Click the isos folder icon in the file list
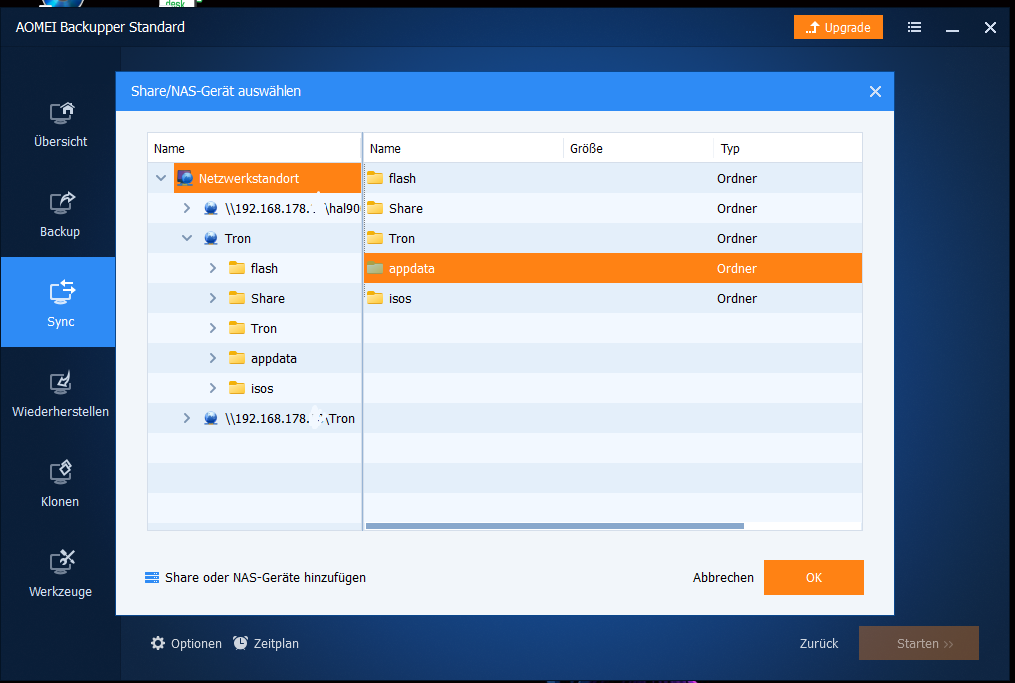1015x683 pixels. click(375, 298)
